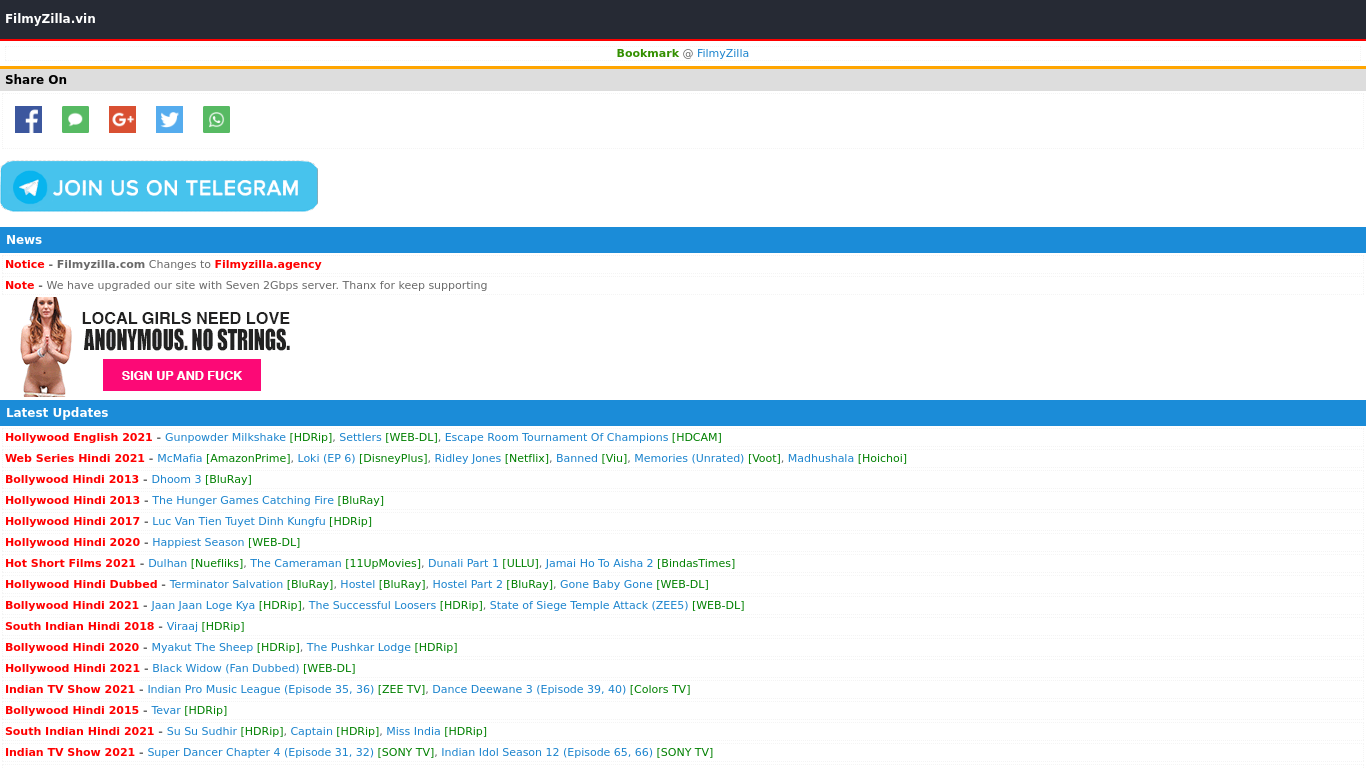
Task: Share on Facebook icon
Action: coord(28,120)
